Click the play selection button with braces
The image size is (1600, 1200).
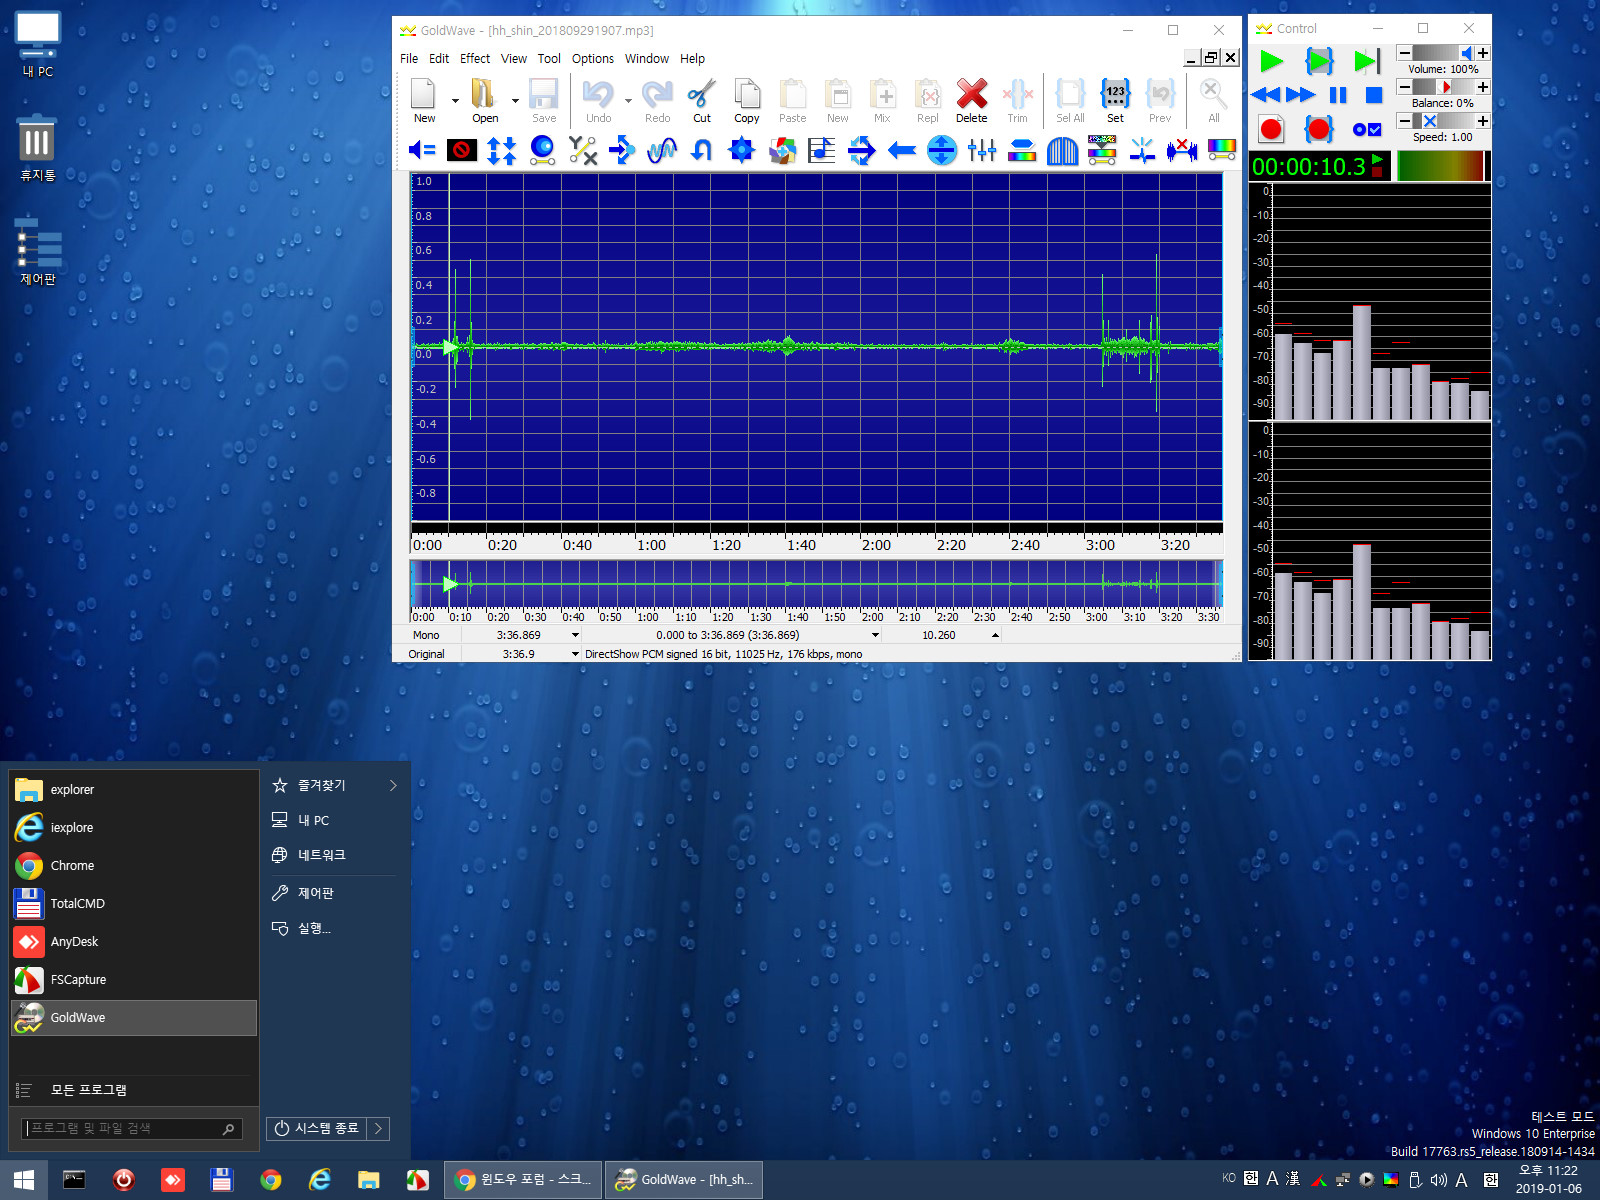point(1319,61)
